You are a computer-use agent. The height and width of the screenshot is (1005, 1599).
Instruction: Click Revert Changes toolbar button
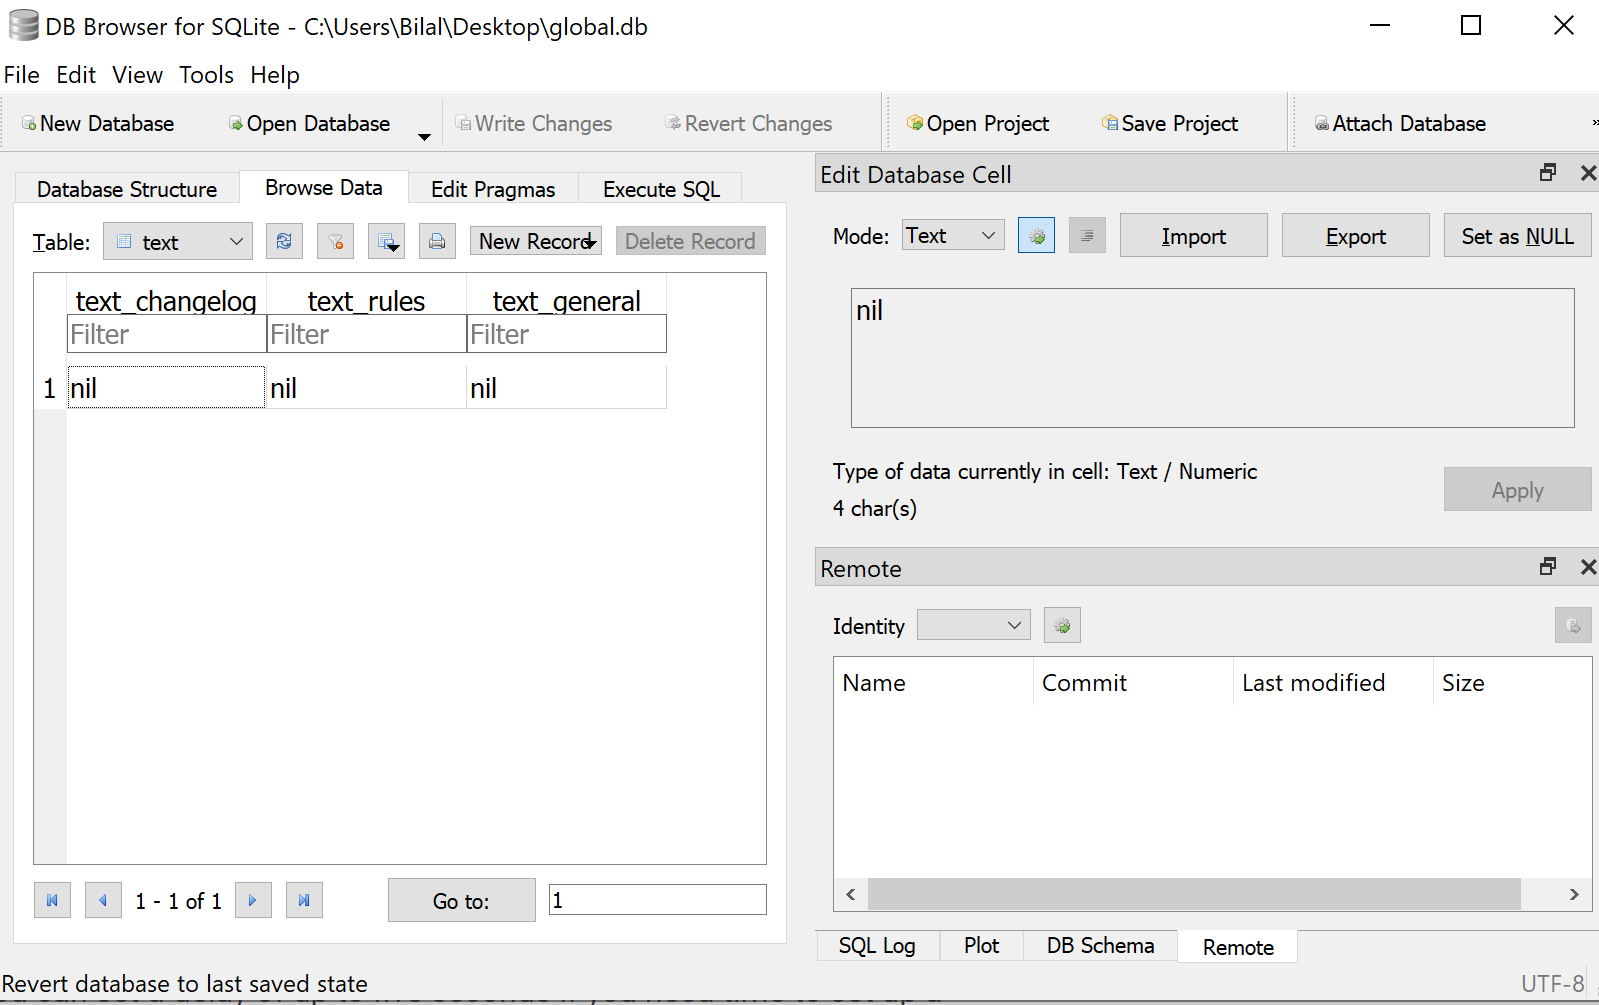[748, 123]
